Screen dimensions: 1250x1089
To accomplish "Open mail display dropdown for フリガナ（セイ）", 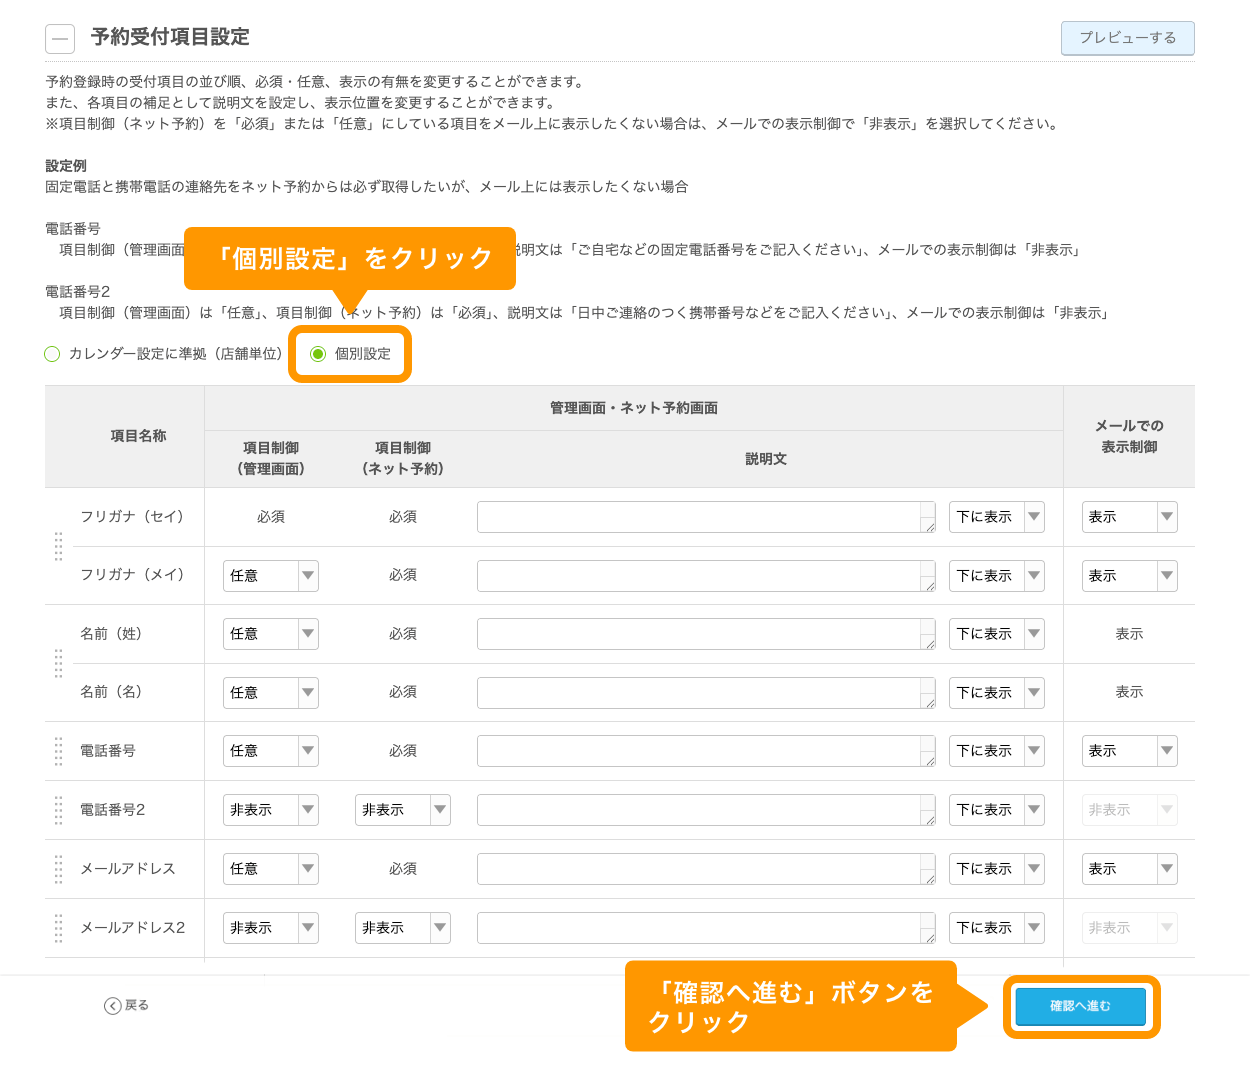I will tap(1130, 517).
